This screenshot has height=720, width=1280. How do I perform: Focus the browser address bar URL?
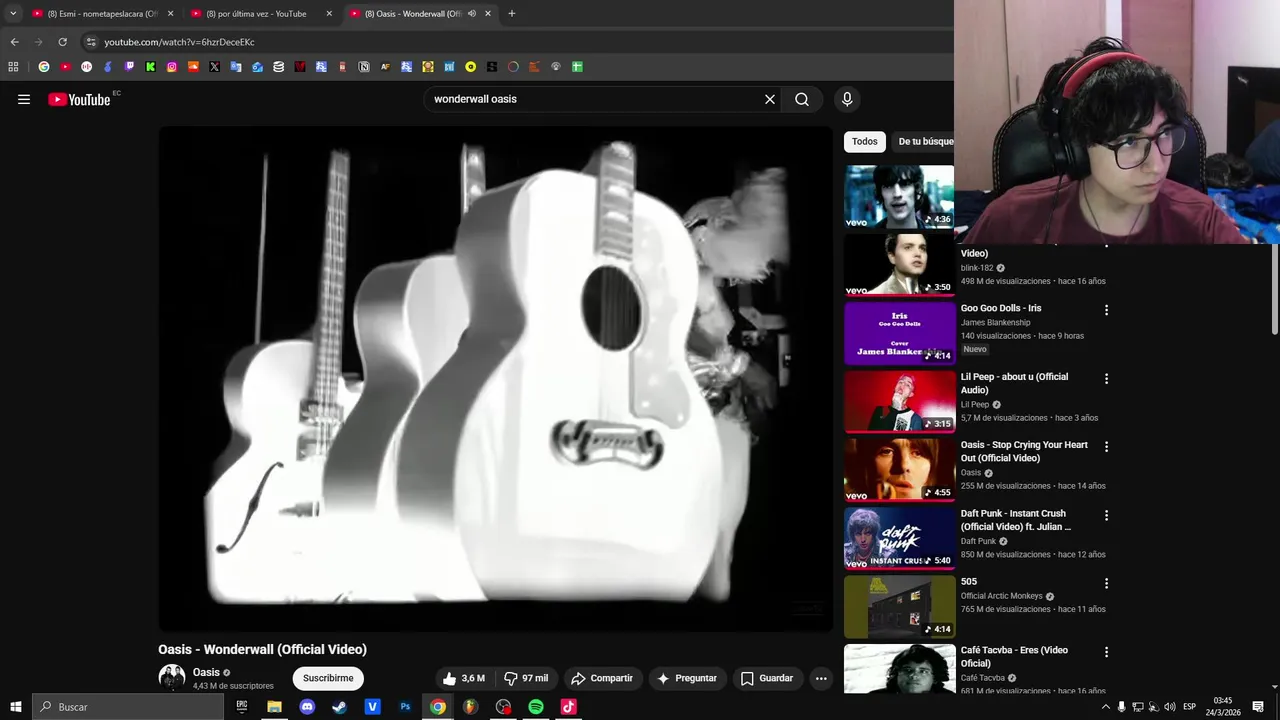(x=180, y=42)
